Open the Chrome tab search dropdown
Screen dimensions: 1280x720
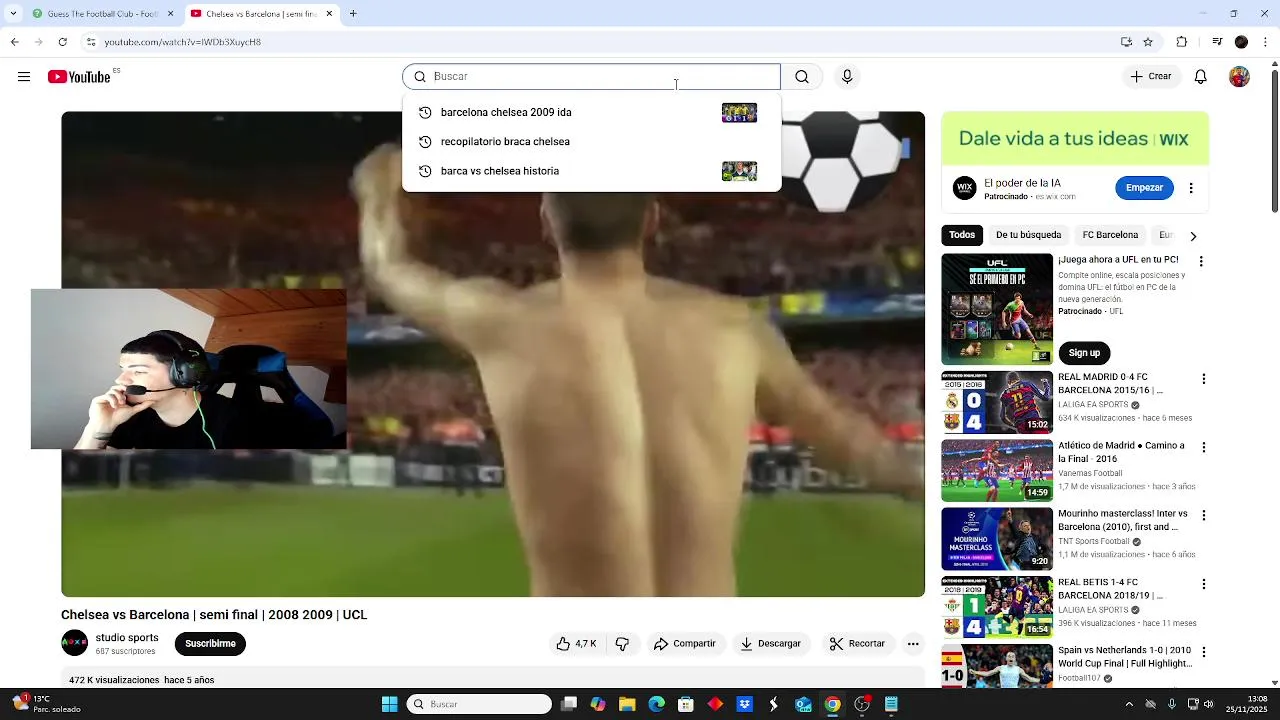[x=13, y=14]
